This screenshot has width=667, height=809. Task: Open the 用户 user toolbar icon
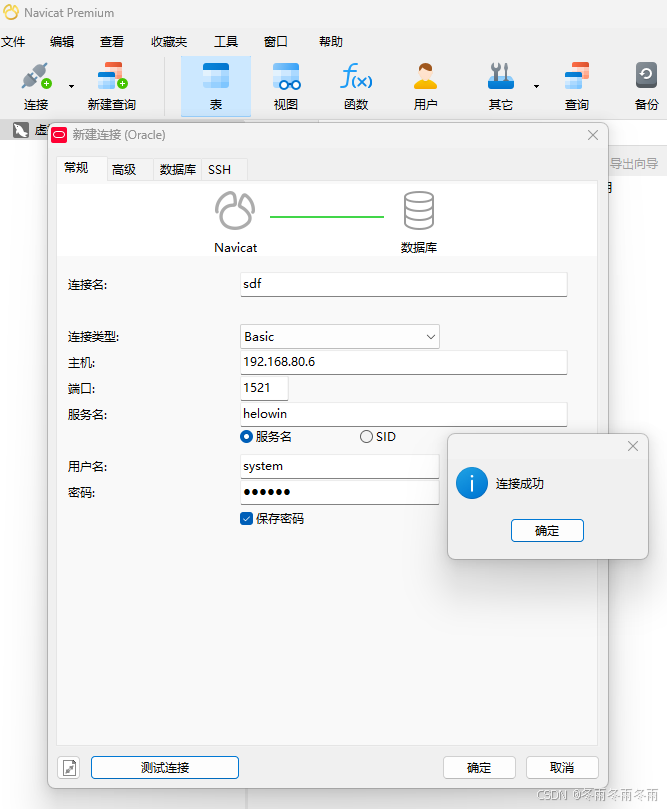pyautogui.click(x=425, y=86)
